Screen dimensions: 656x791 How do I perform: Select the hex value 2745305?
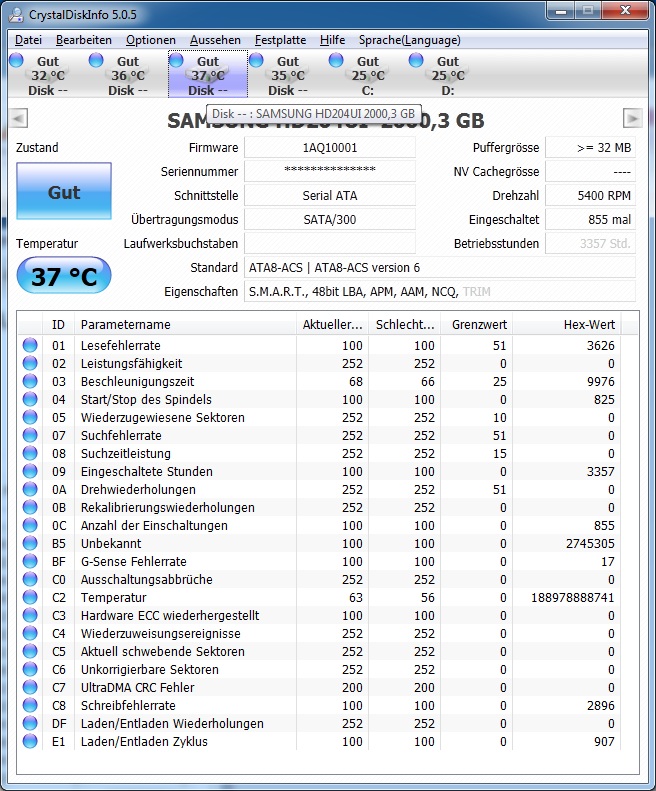(590, 543)
